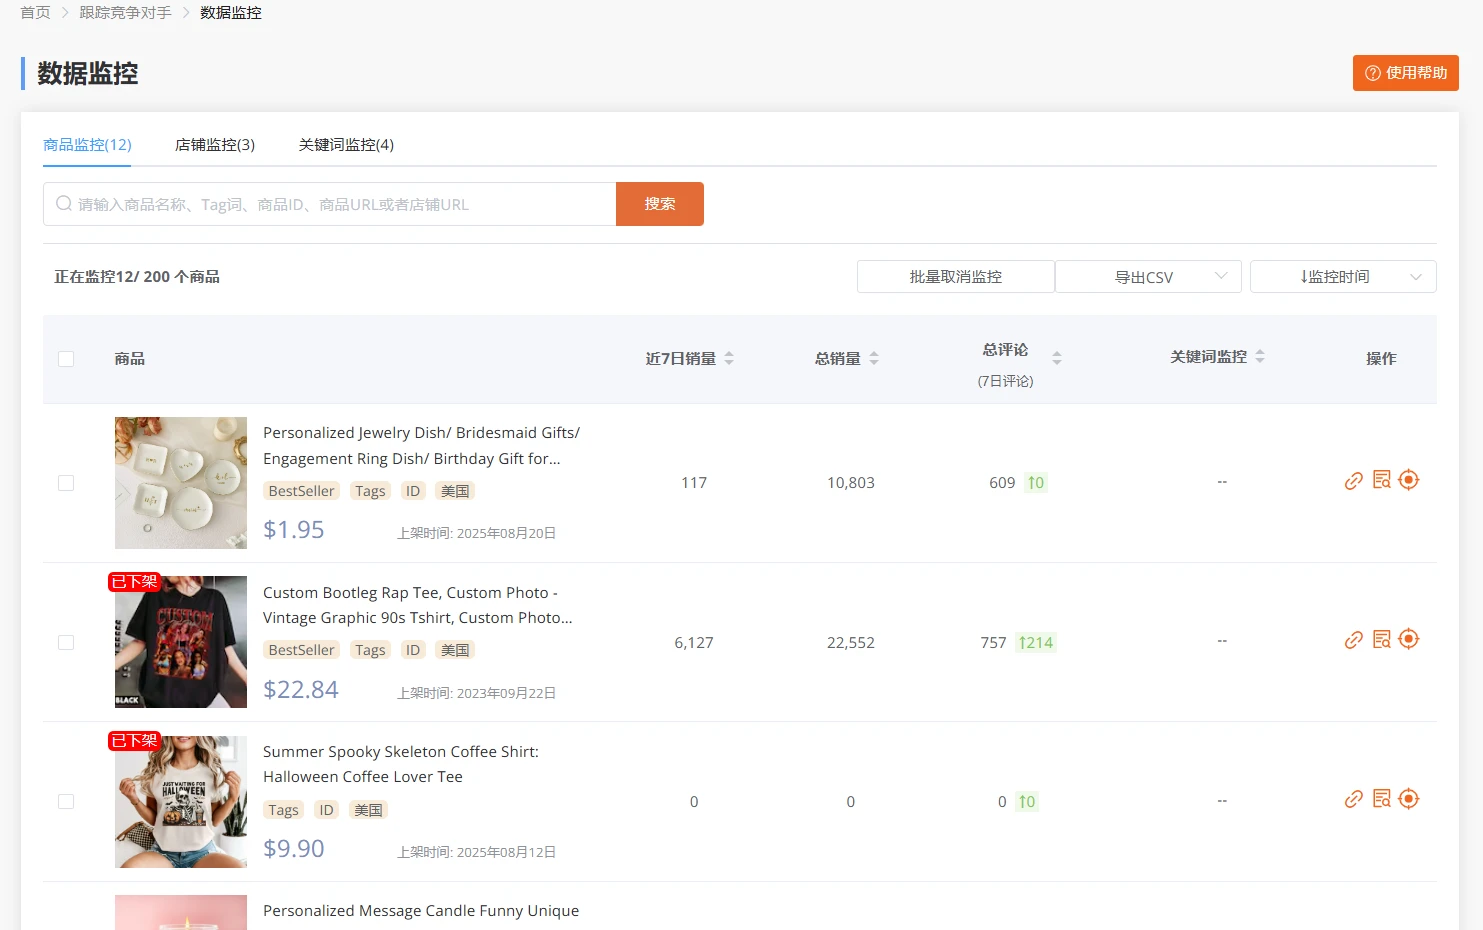Click the BestSeller tag on Personalized Jewelry Dish
This screenshot has height=930, width=1483.
click(302, 491)
